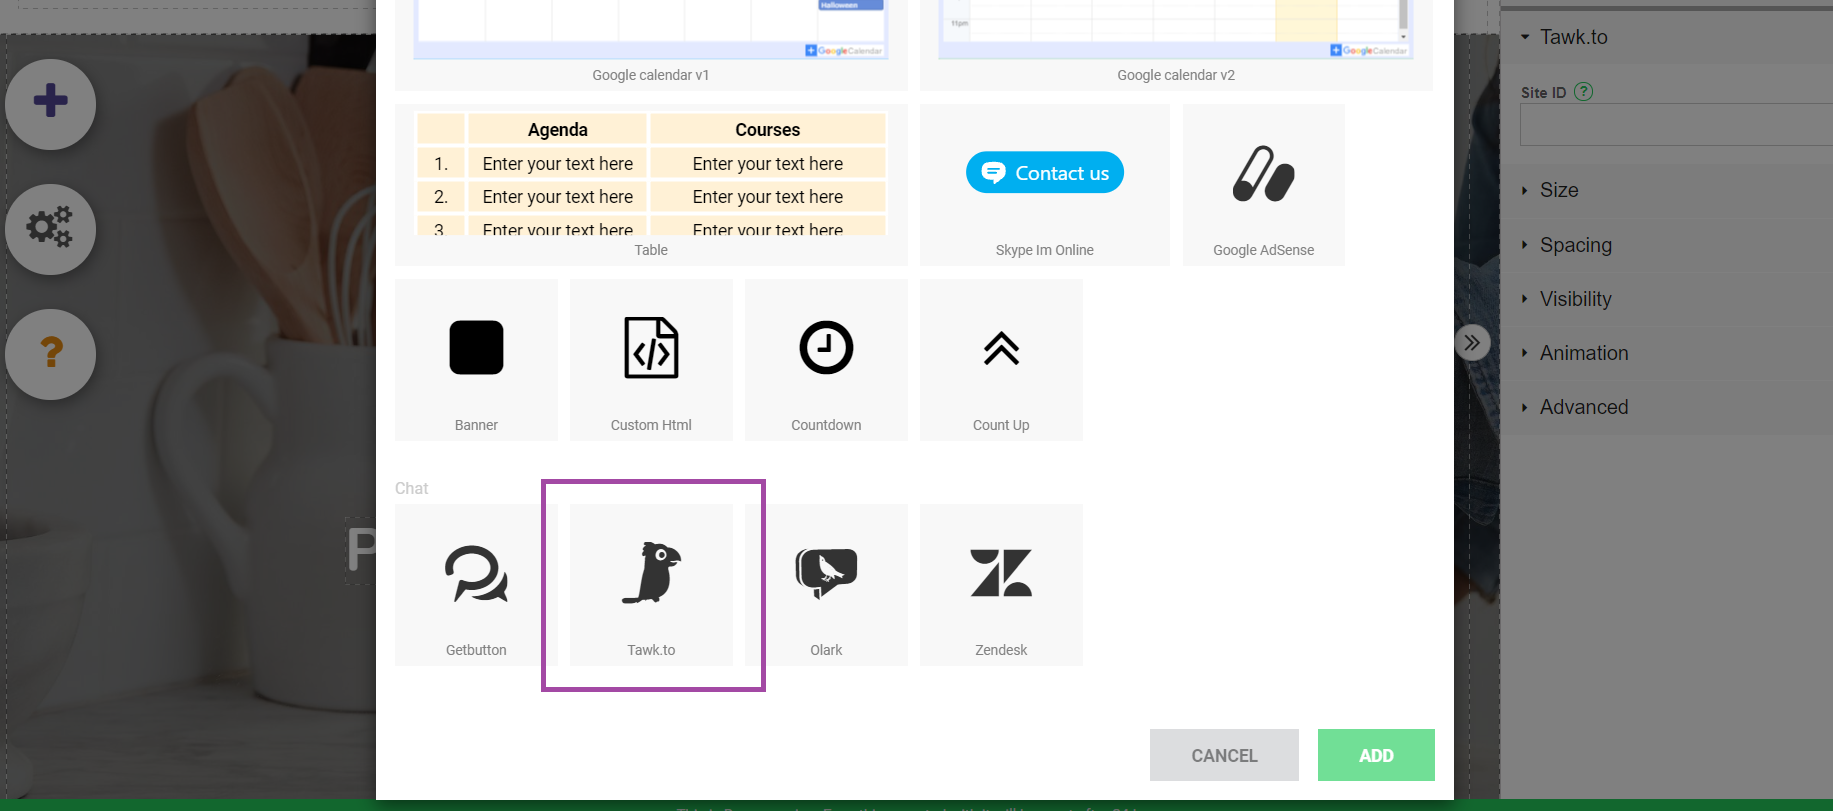Click the Site ID help icon
The image size is (1833, 811).
coord(1583,92)
